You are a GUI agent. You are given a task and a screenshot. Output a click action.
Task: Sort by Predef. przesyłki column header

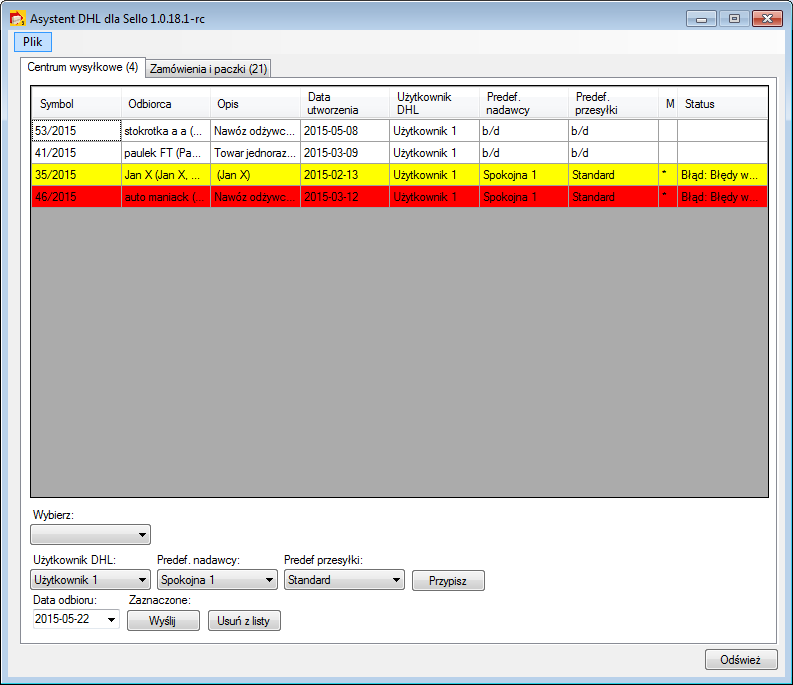[x=613, y=104]
